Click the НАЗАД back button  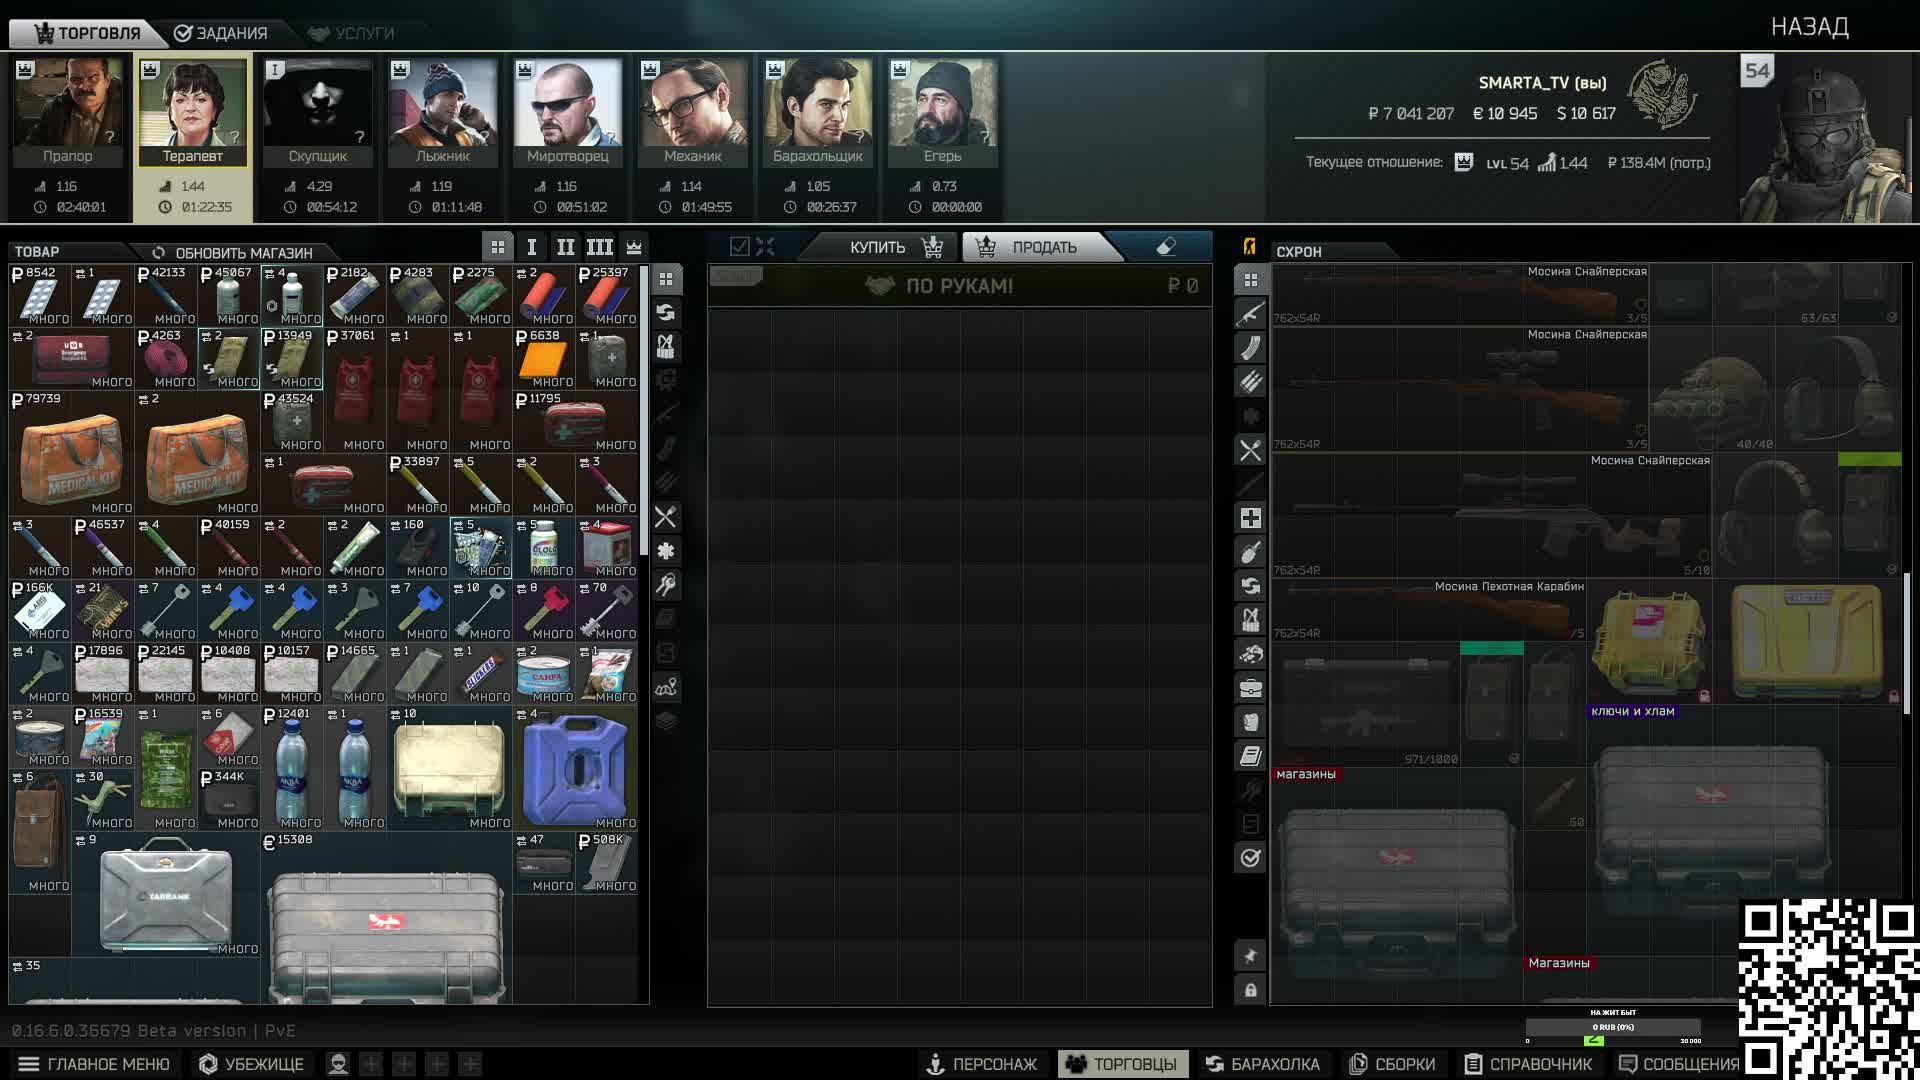[x=1809, y=27]
